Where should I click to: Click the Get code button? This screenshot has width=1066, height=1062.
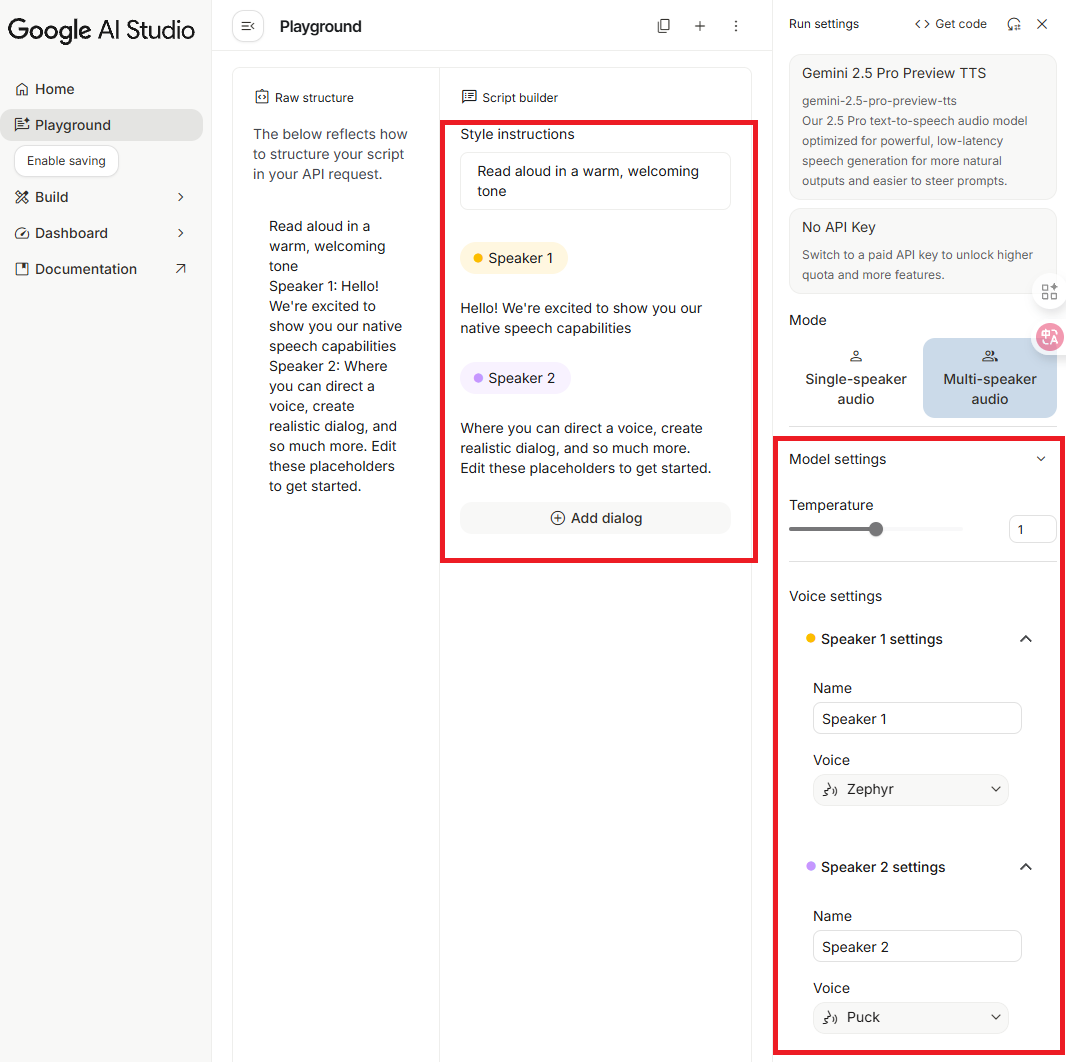point(950,24)
